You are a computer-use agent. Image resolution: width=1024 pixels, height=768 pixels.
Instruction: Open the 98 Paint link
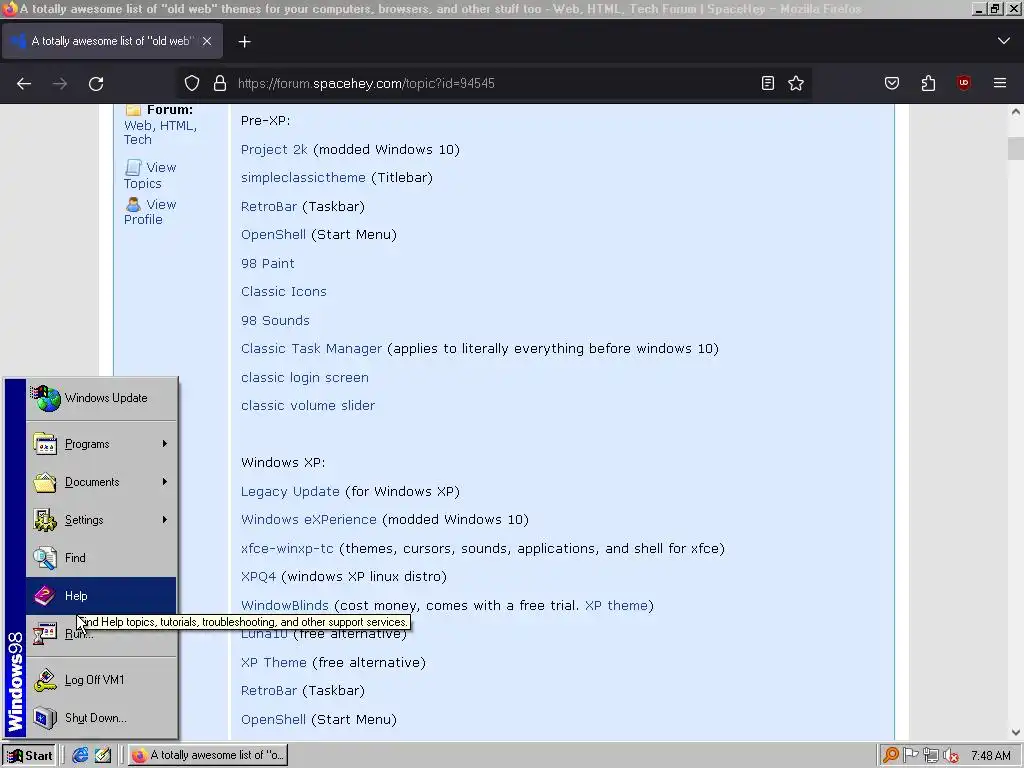point(268,263)
